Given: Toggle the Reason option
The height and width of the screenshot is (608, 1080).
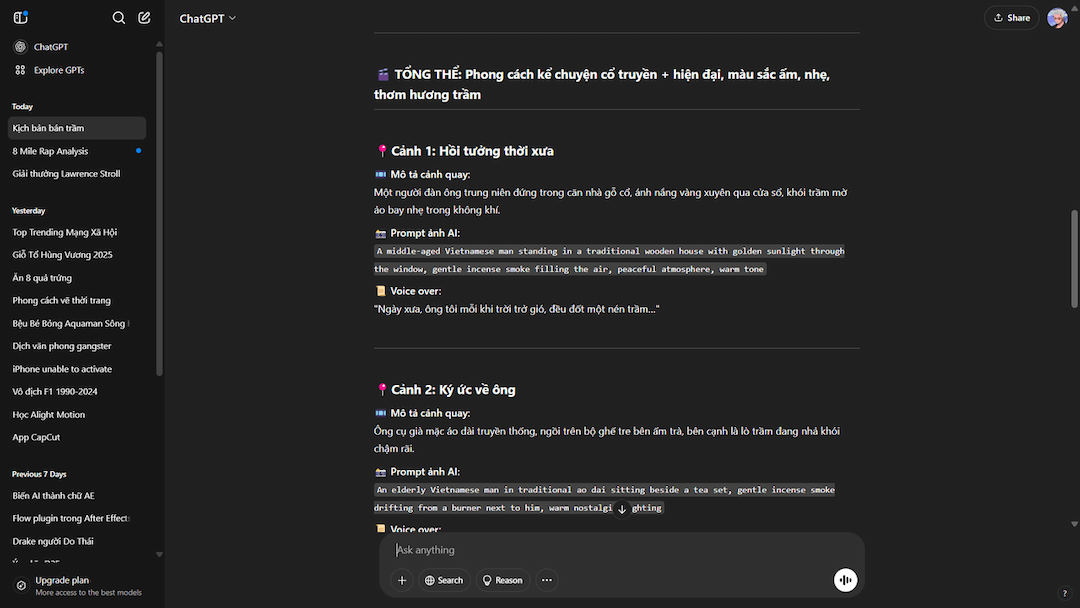Looking at the screenshot, I should point(502,580).
